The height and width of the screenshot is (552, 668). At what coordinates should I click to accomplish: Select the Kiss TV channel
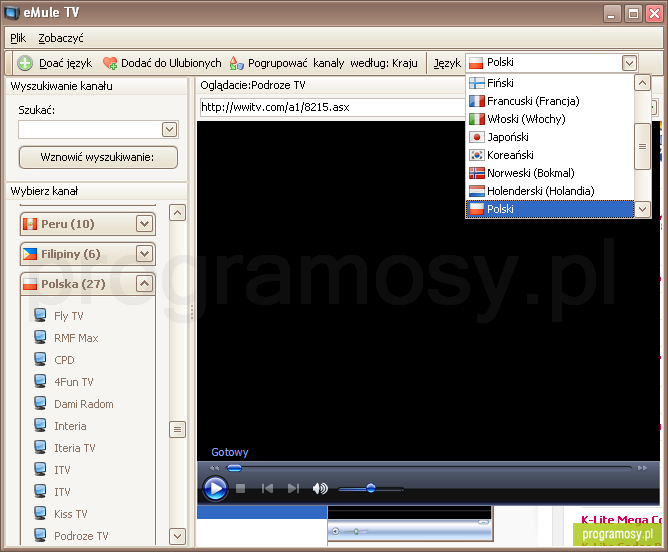tap(70, 514)
